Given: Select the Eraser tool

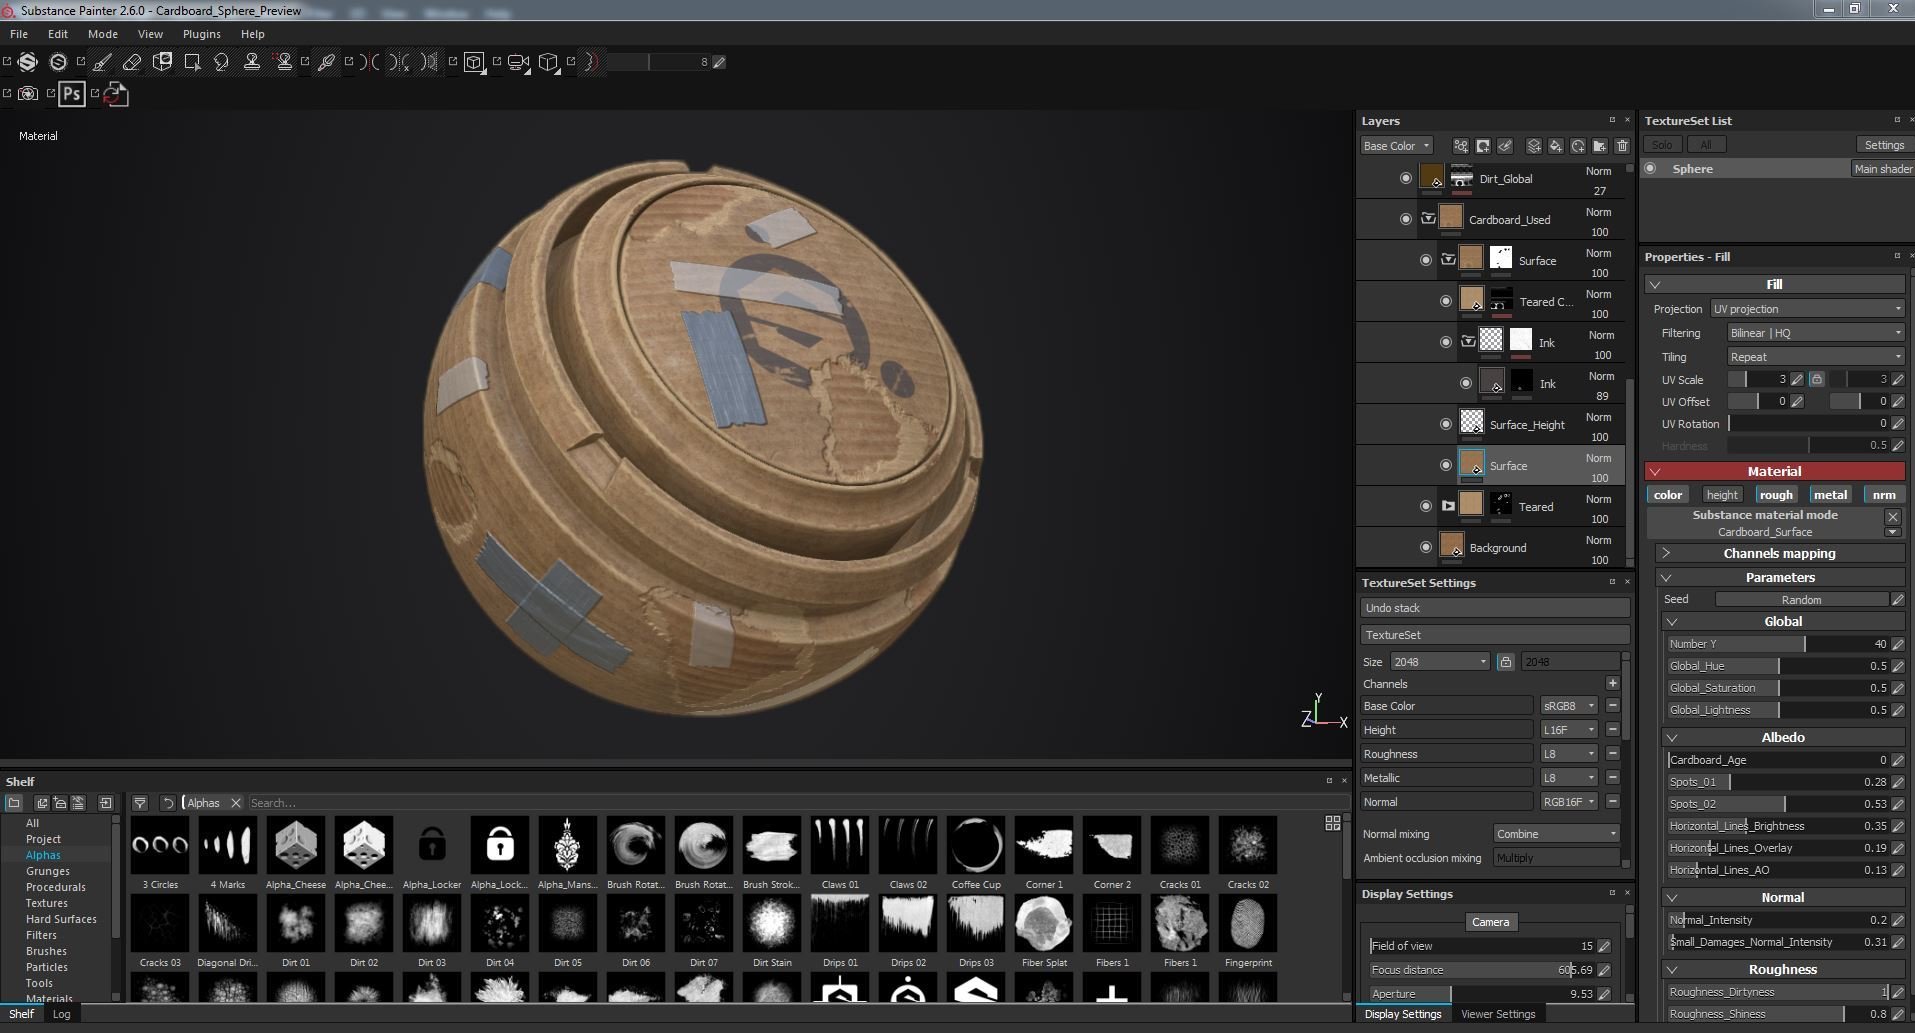Looking at the screenshot, I should pyautogui.click(x=132, y=62).
